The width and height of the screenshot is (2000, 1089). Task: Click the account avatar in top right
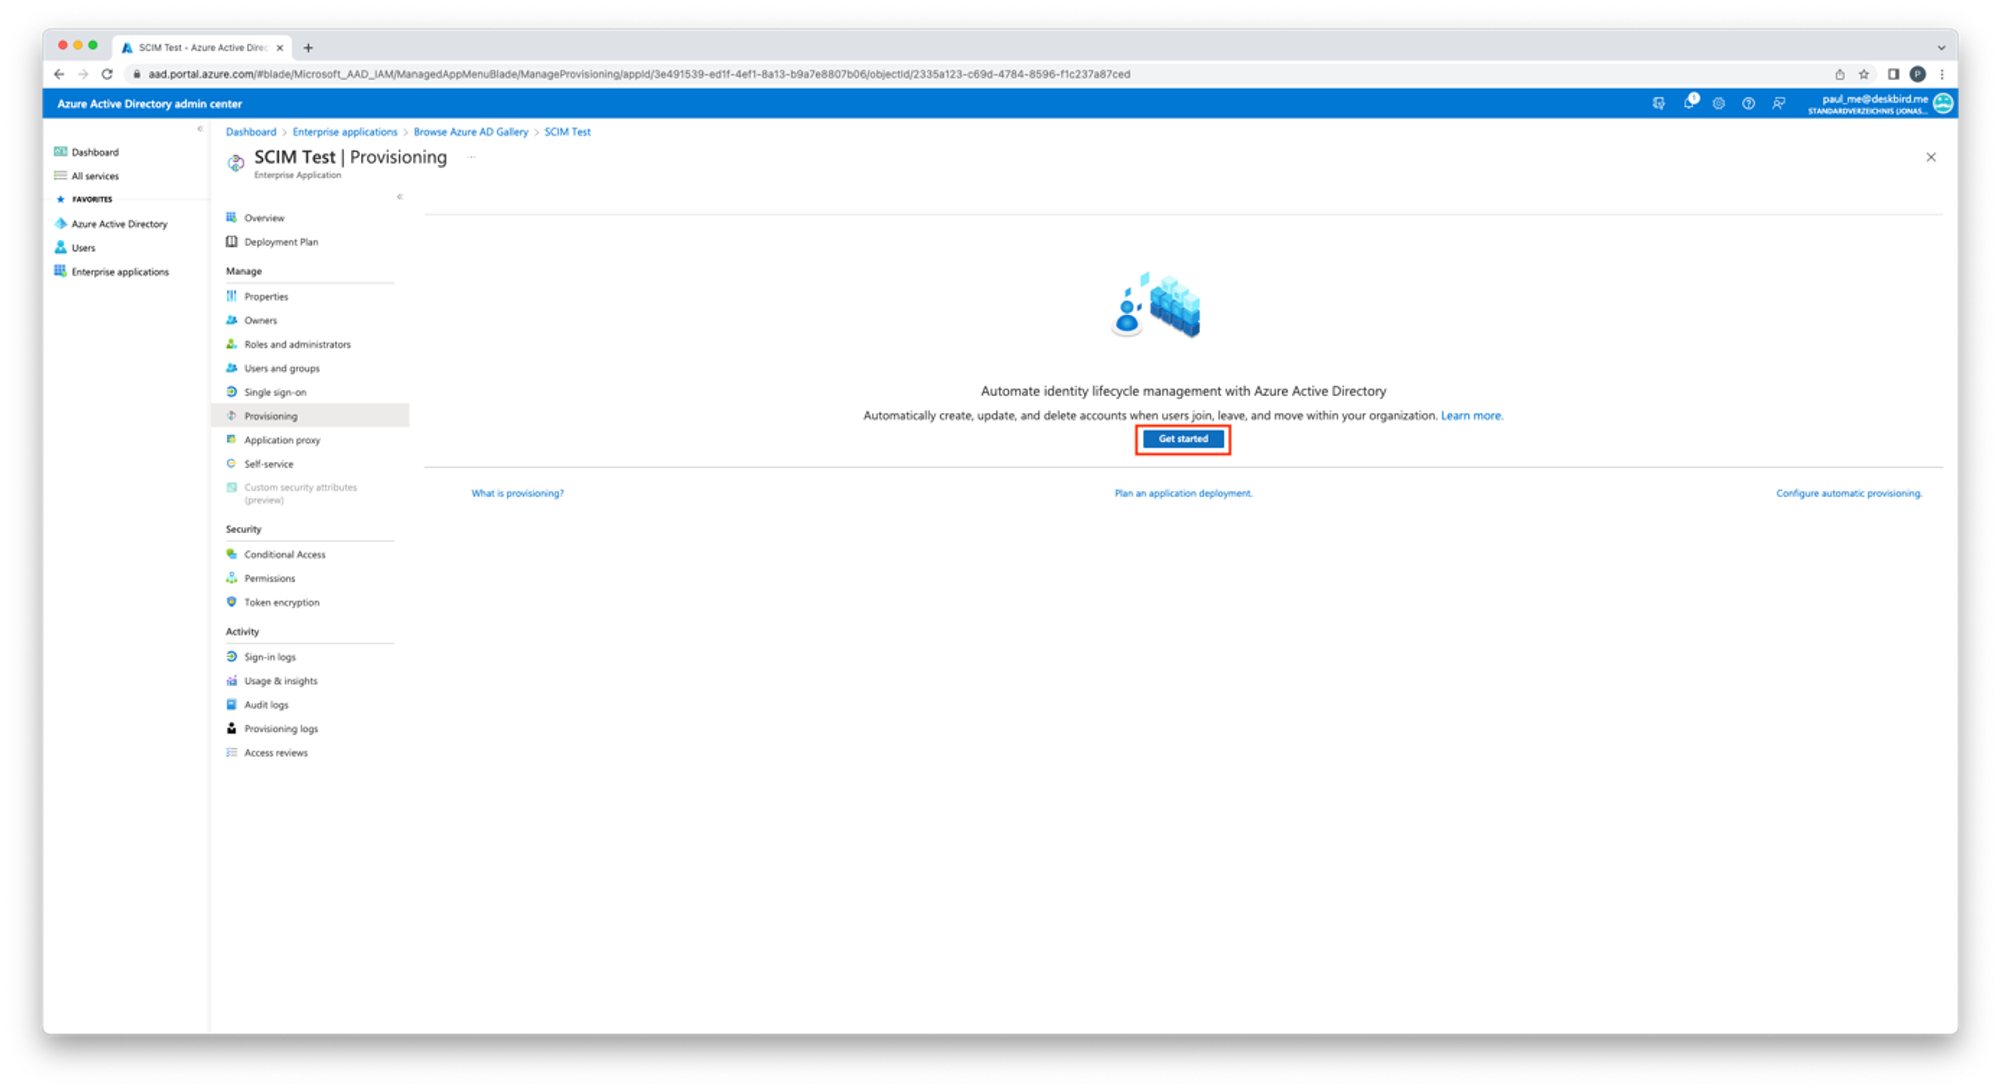point(1943,103)
